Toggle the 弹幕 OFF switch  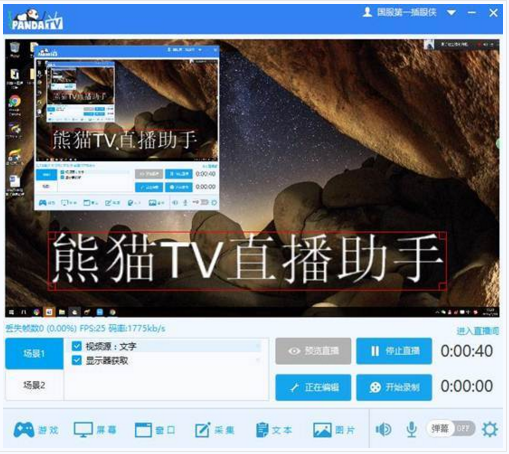tap(451, 429)
